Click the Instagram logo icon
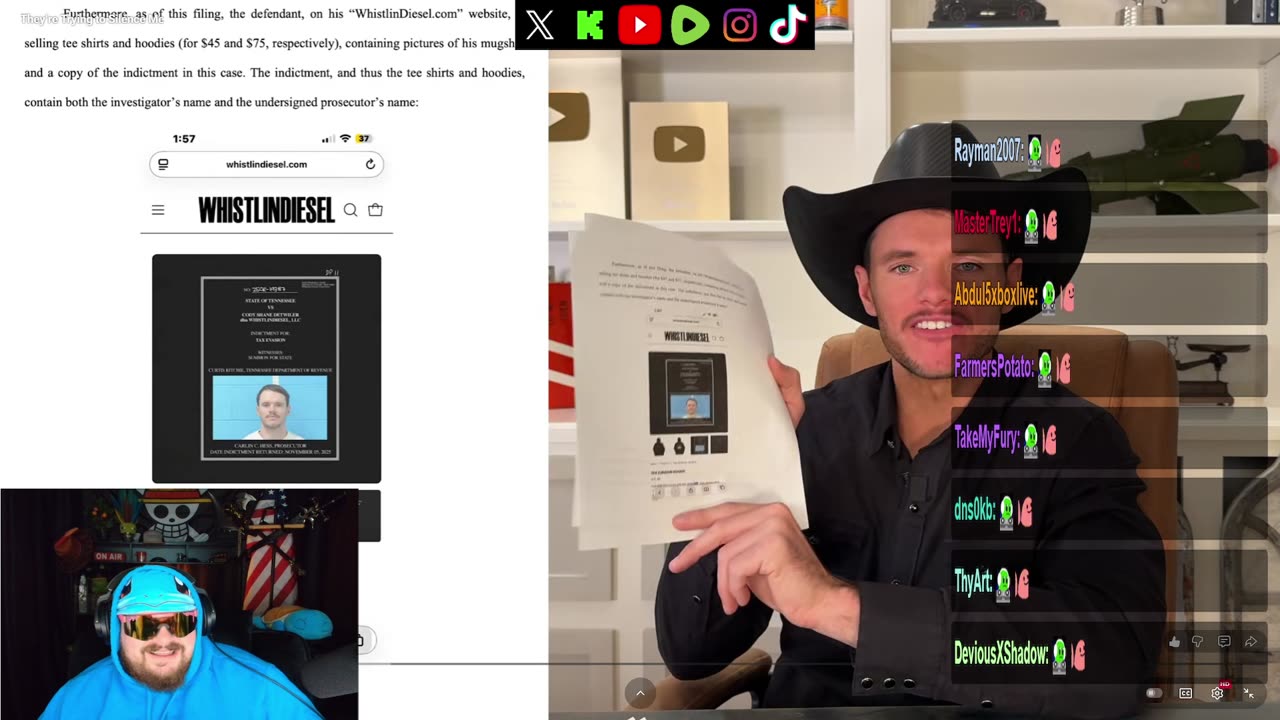Screen dimensions: 1280x720 [x=739, y=25]
